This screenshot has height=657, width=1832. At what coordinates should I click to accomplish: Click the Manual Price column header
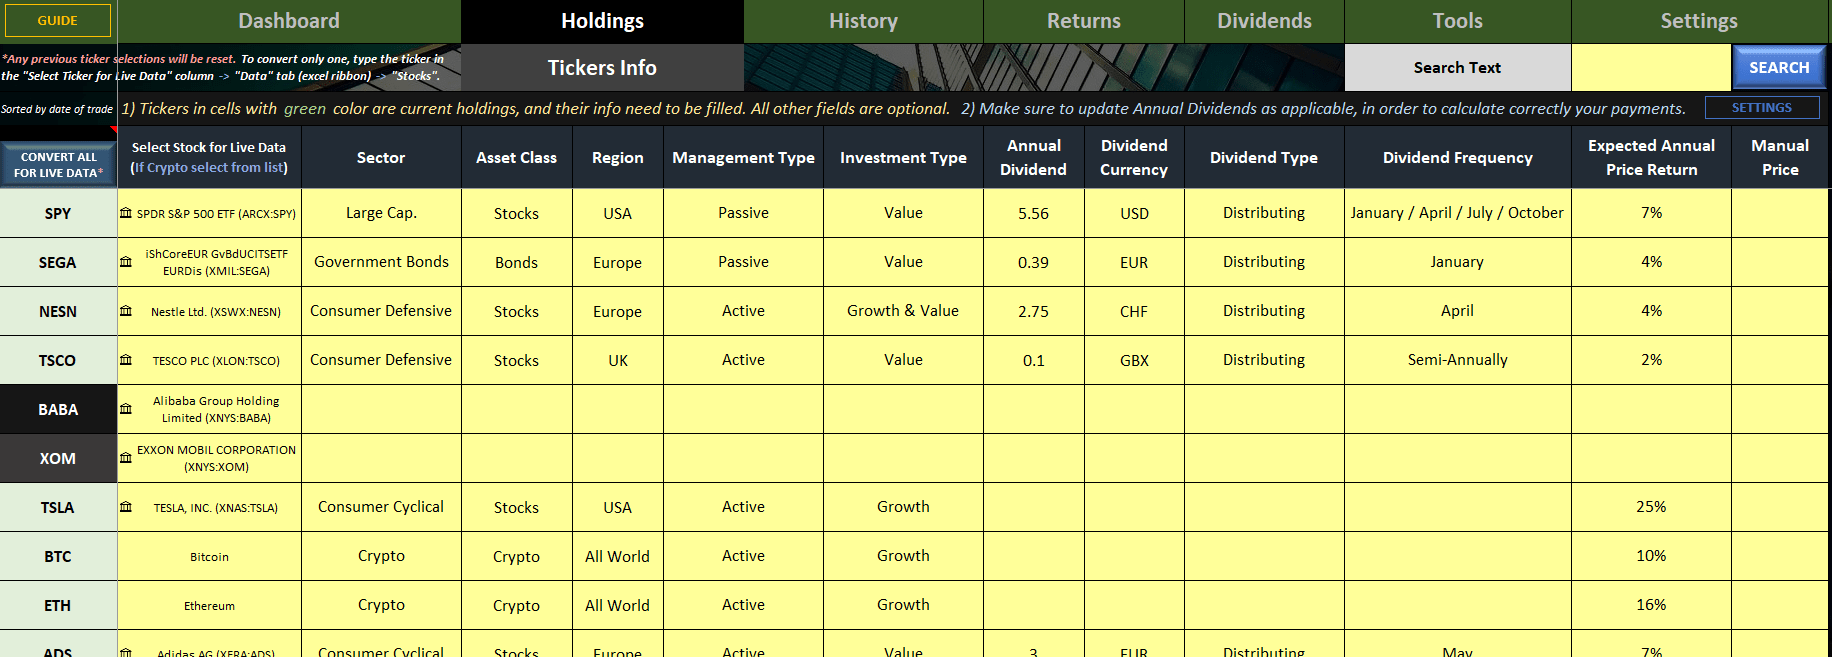pyautogui.click(x=1780, y=157)
